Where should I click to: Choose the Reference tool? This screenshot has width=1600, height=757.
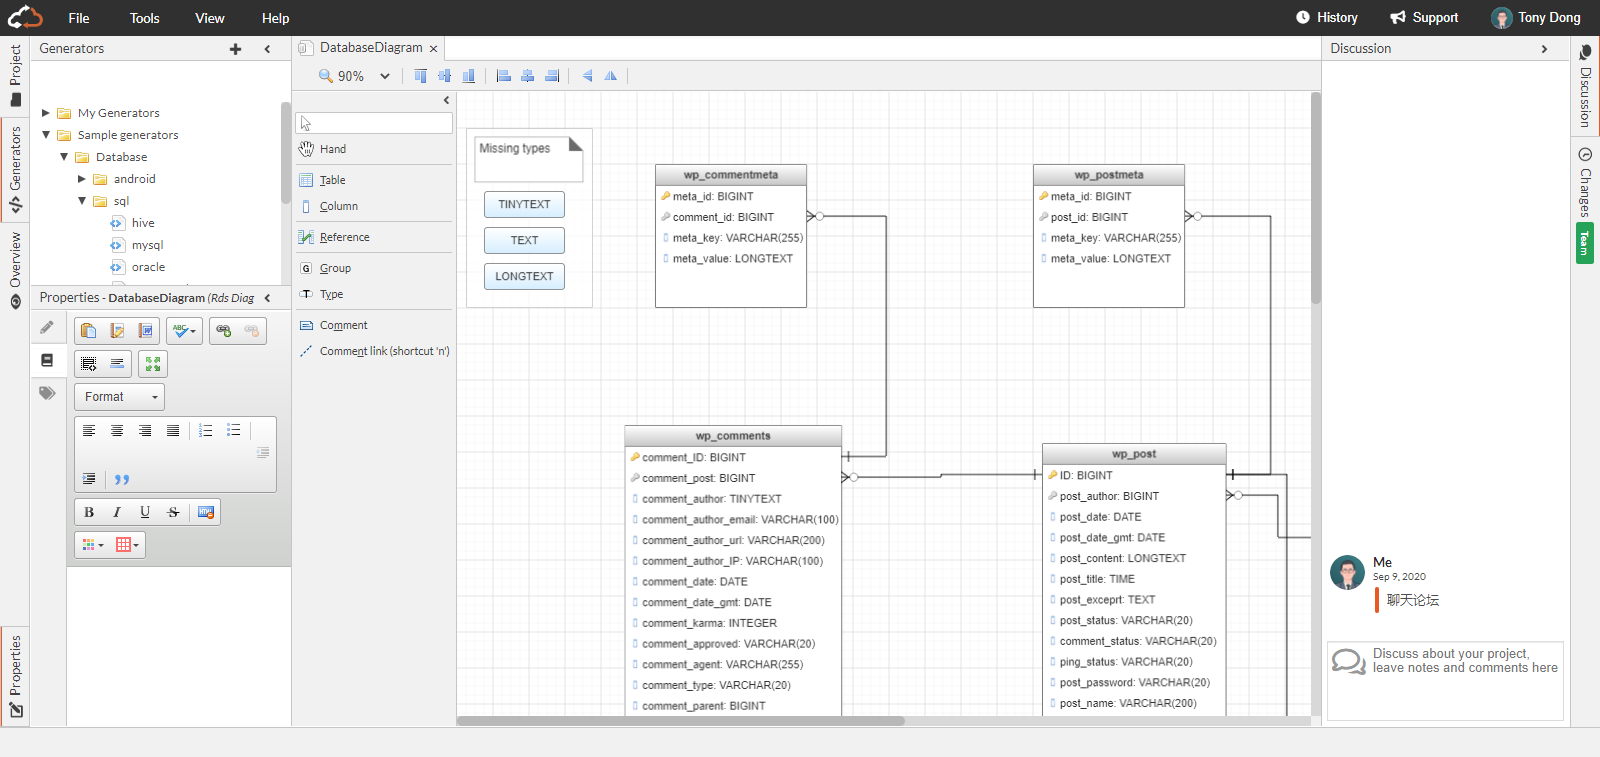click(344, 237)
